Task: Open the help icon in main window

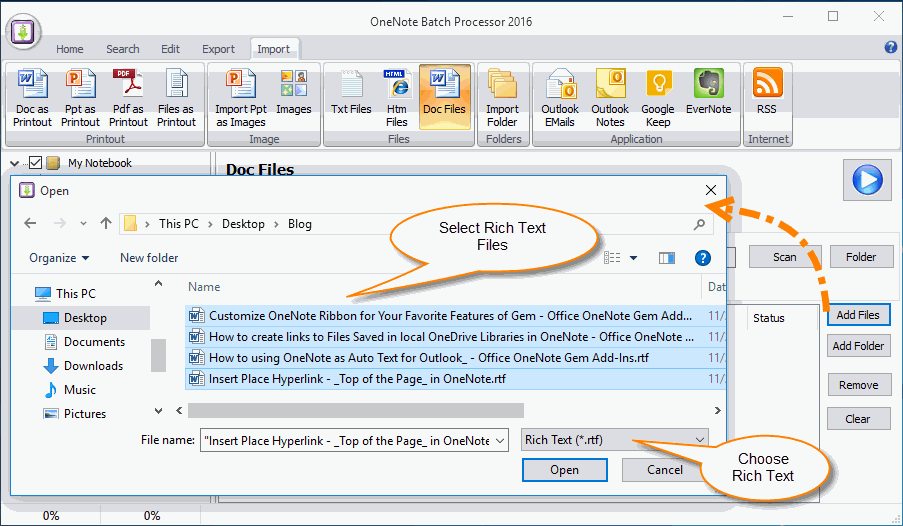Action: [890, 47]
